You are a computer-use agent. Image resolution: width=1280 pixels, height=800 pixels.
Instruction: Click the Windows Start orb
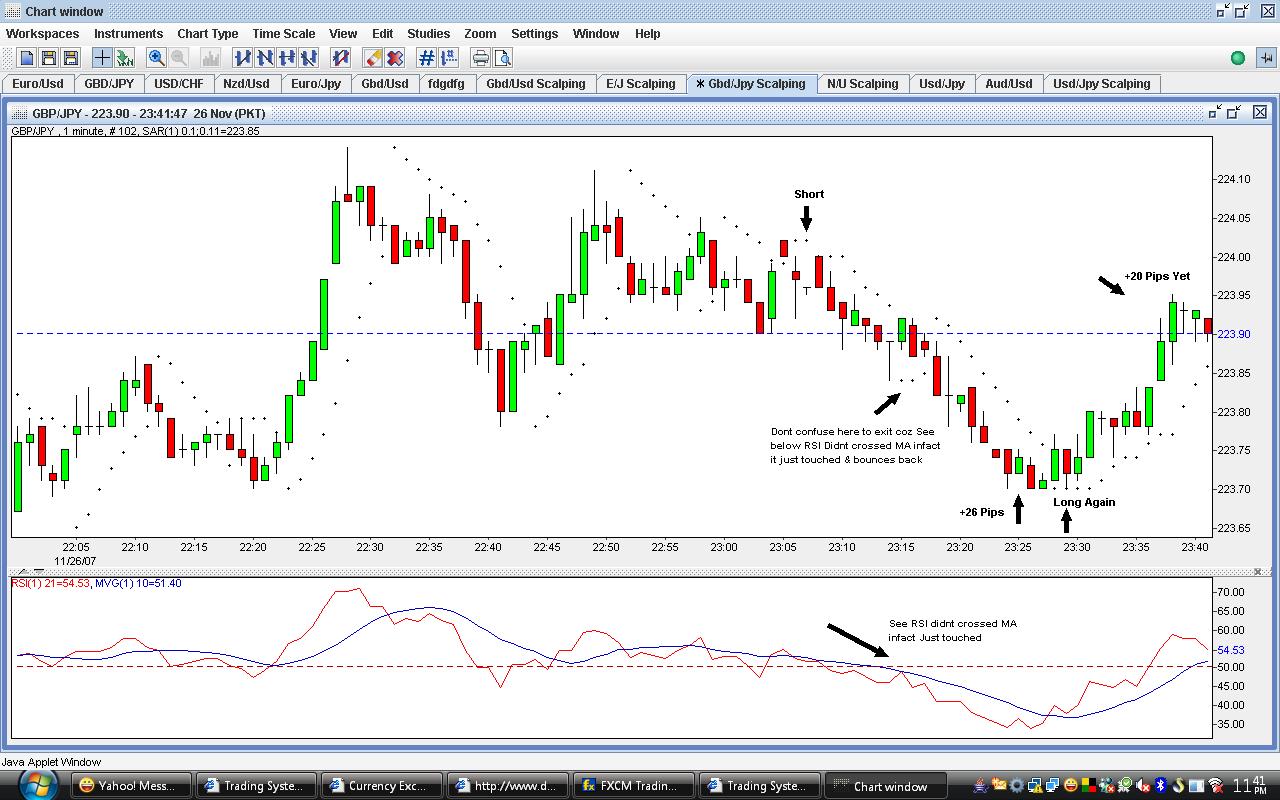[x=35, y=785]
